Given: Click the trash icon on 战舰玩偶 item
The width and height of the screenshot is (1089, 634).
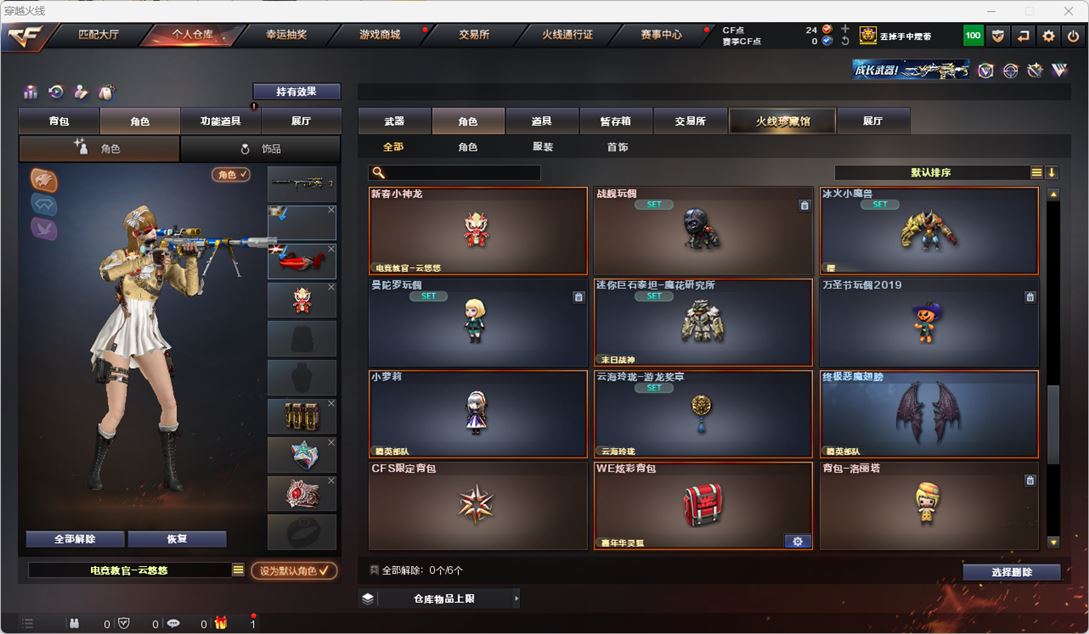Looking at the screenshot, I should click(804, 206).
